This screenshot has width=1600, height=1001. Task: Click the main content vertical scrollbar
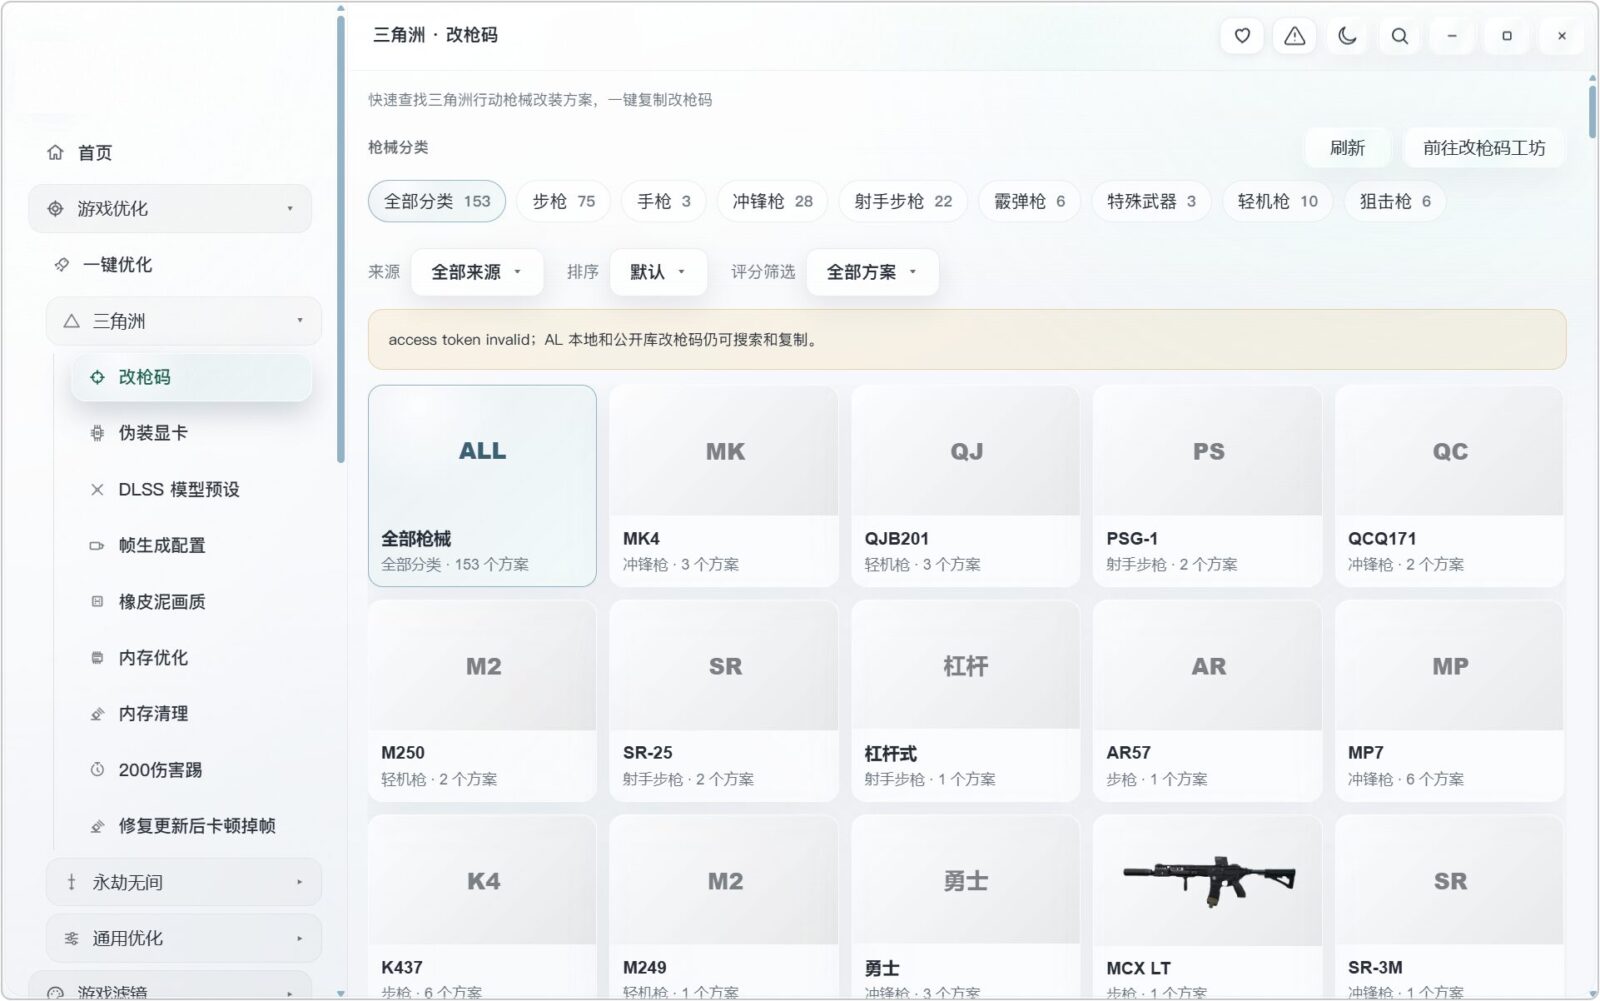1592,112
